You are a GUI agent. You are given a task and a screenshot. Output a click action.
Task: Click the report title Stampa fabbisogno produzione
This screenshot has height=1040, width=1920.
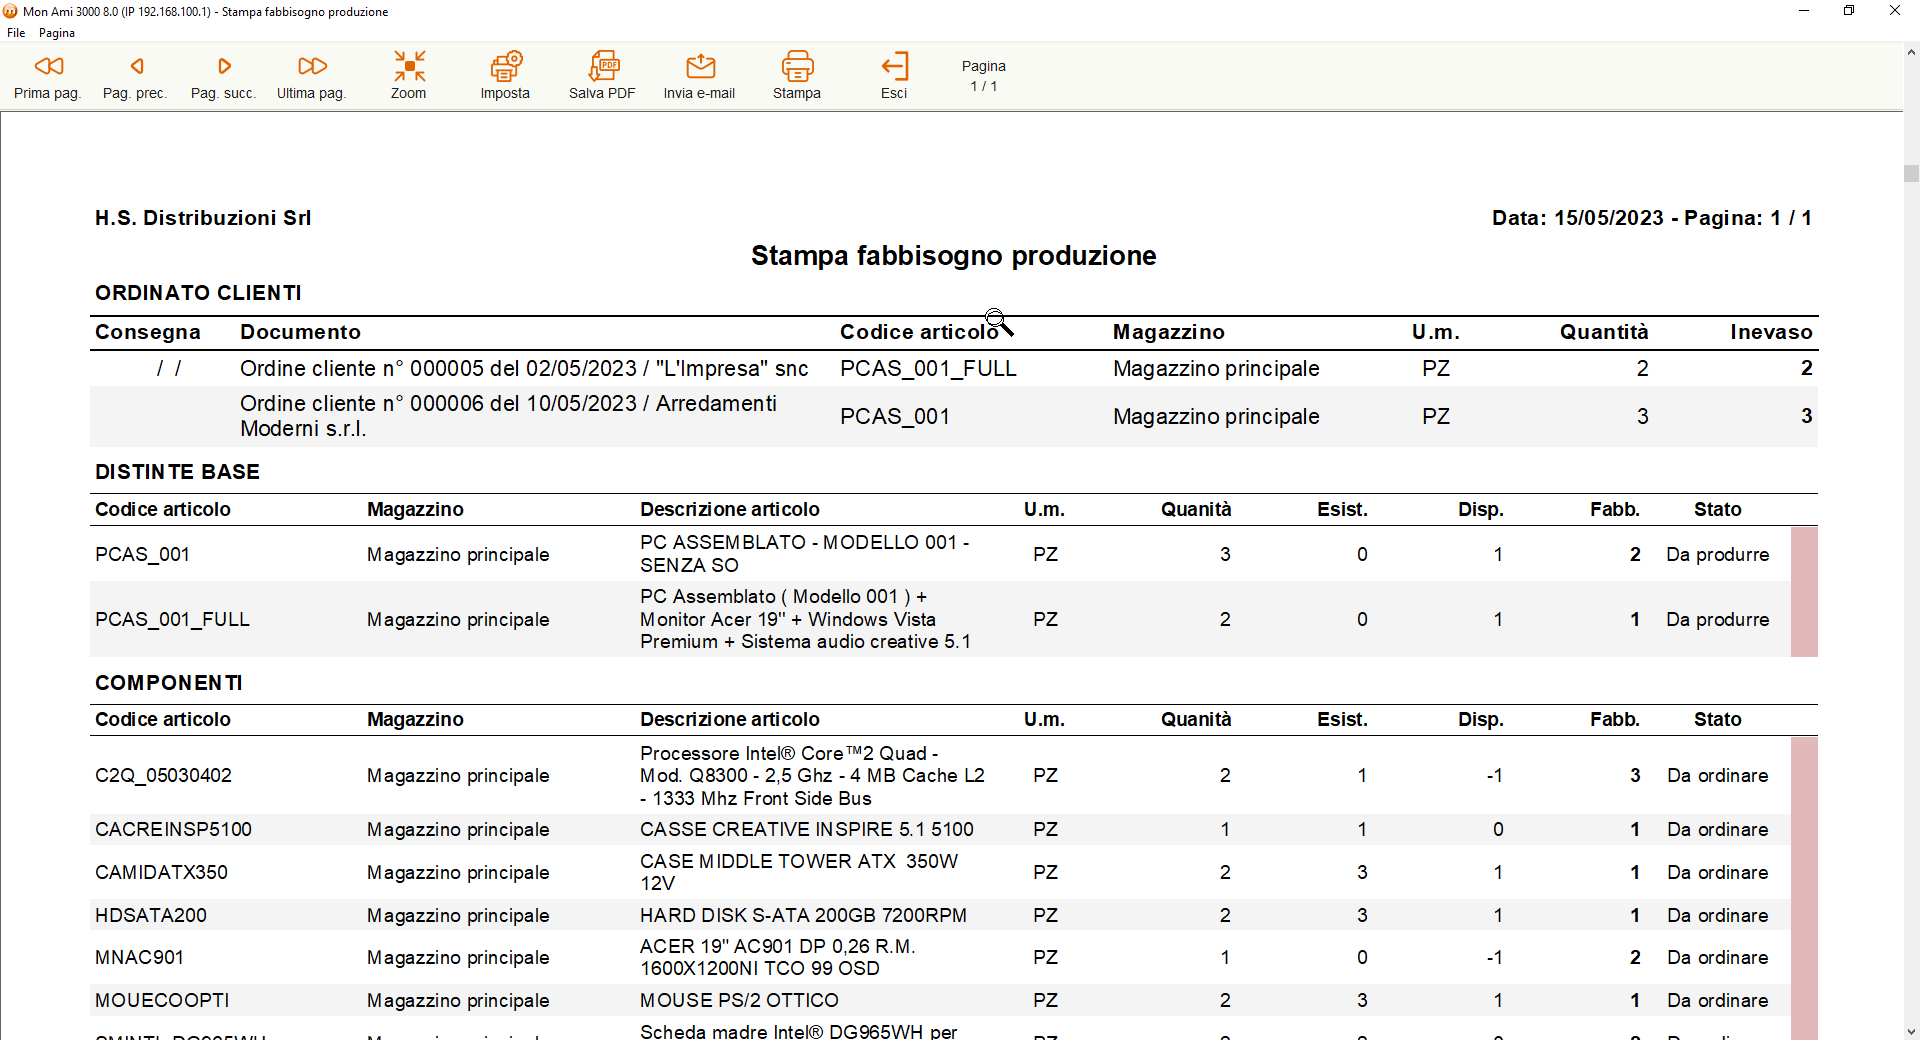(953, 256)
